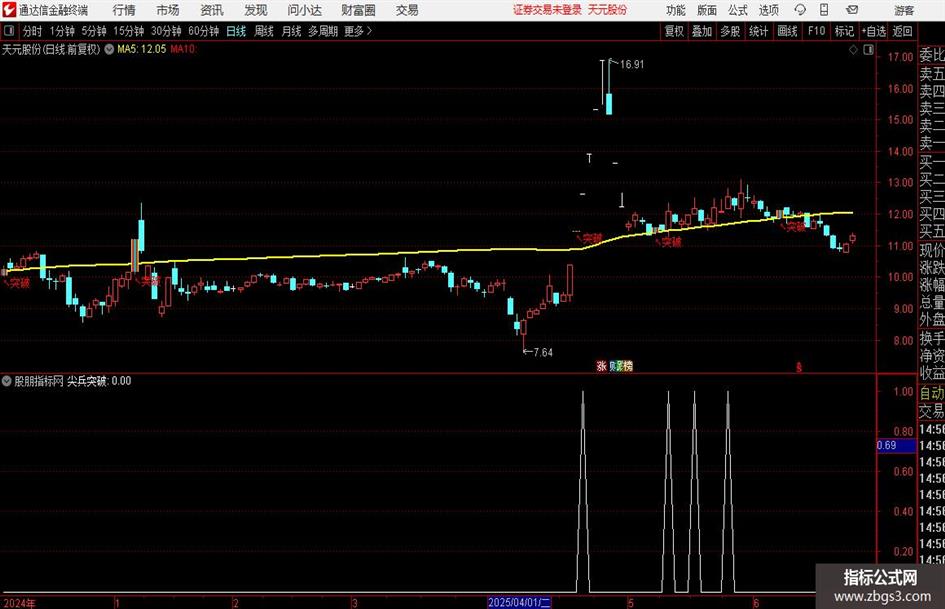This screenshot has width=945, height=609.
Task: Click the 标记 mark button
Action: [844, 31]
